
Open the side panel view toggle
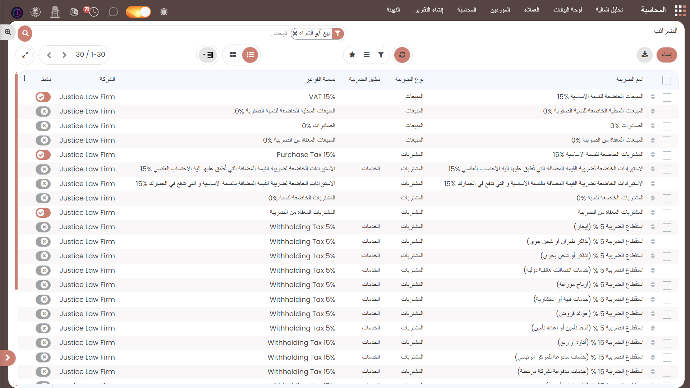208,55
